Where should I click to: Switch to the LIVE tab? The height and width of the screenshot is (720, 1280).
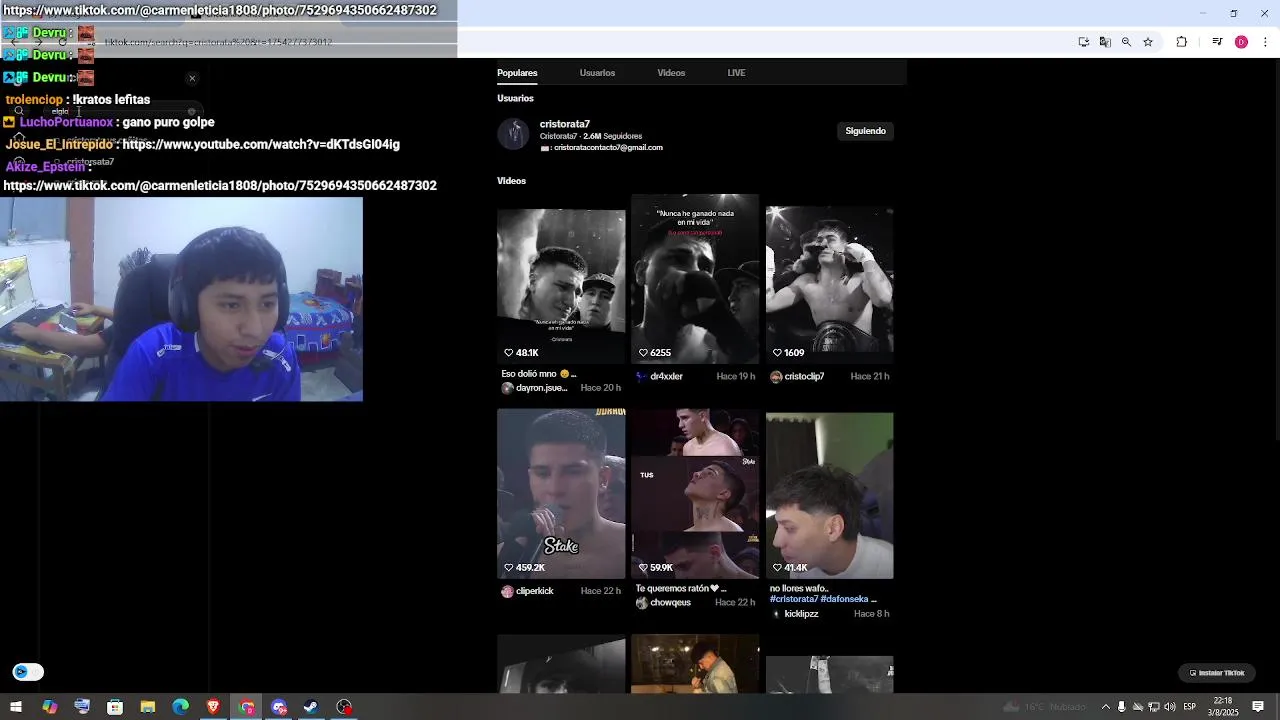[x=736, y=73]
